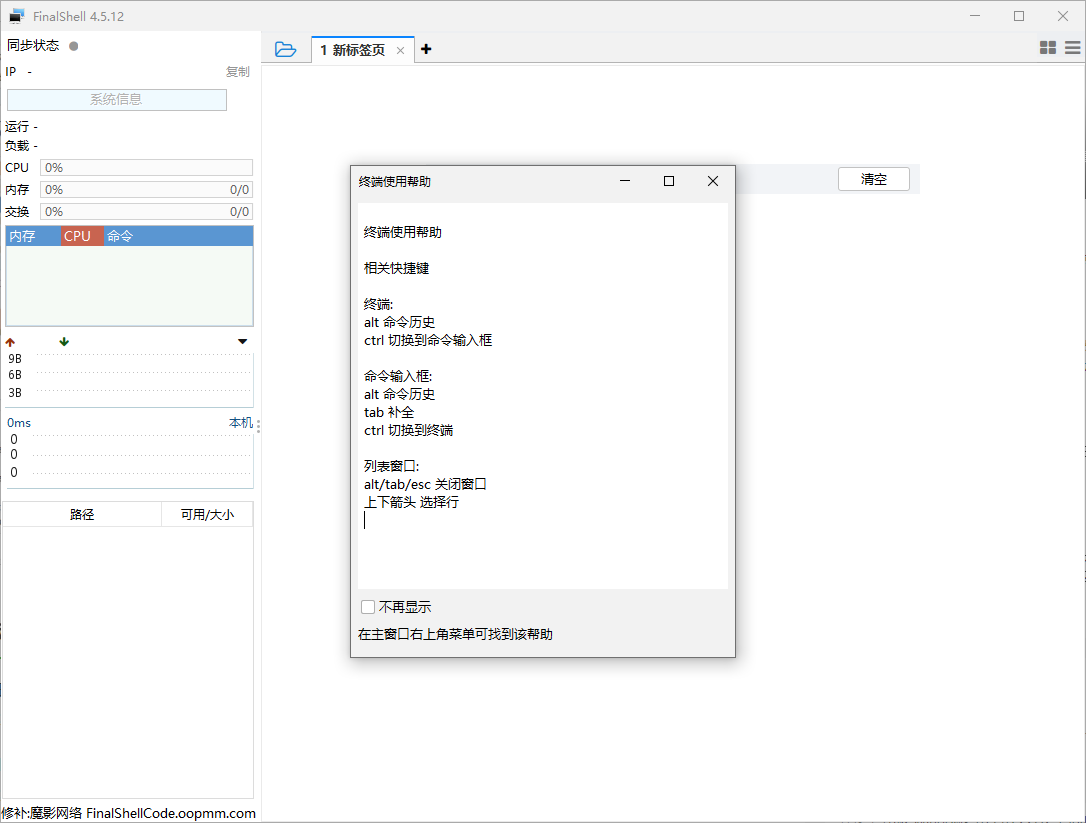
Task: Open 系统信息 system info button
Action: pos(116,100)
